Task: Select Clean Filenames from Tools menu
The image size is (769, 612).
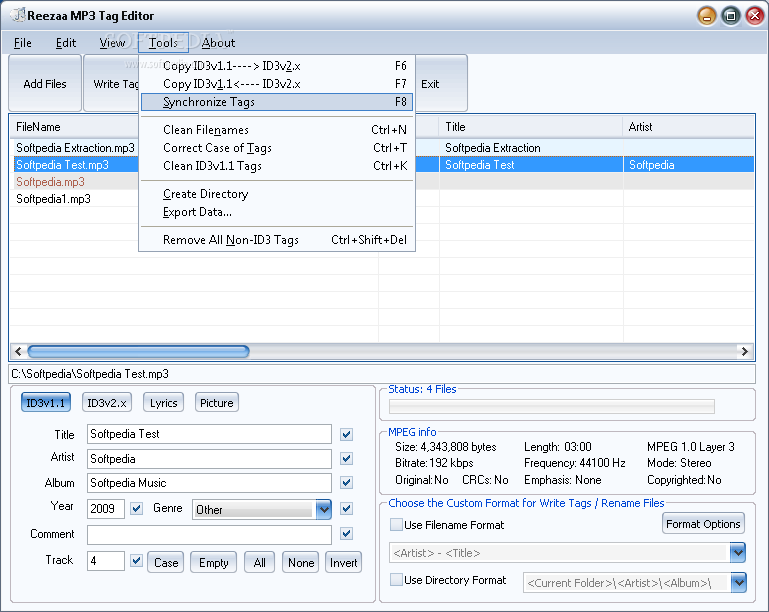Action: click(277, 130)
